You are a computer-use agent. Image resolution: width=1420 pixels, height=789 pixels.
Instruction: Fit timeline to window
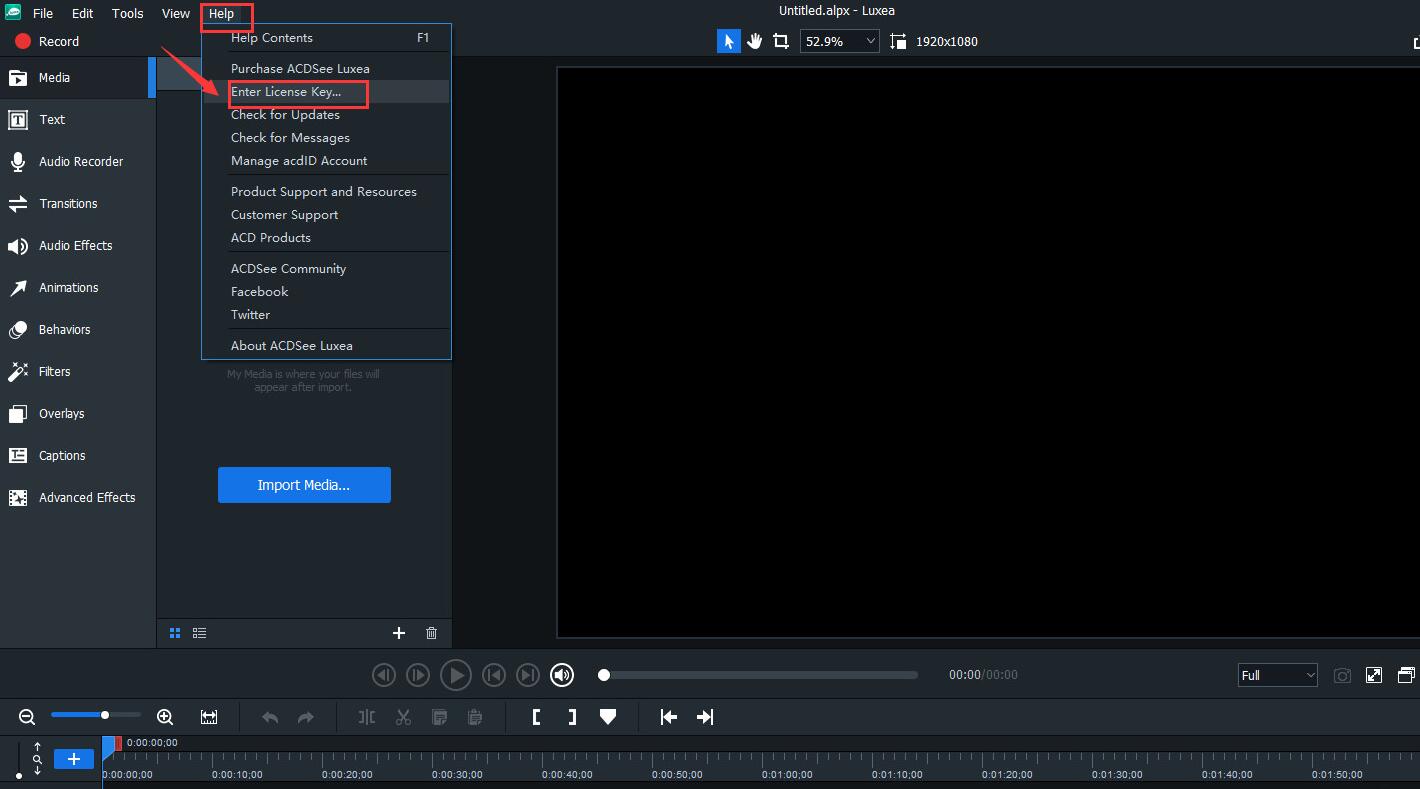(x=209, y=716)
